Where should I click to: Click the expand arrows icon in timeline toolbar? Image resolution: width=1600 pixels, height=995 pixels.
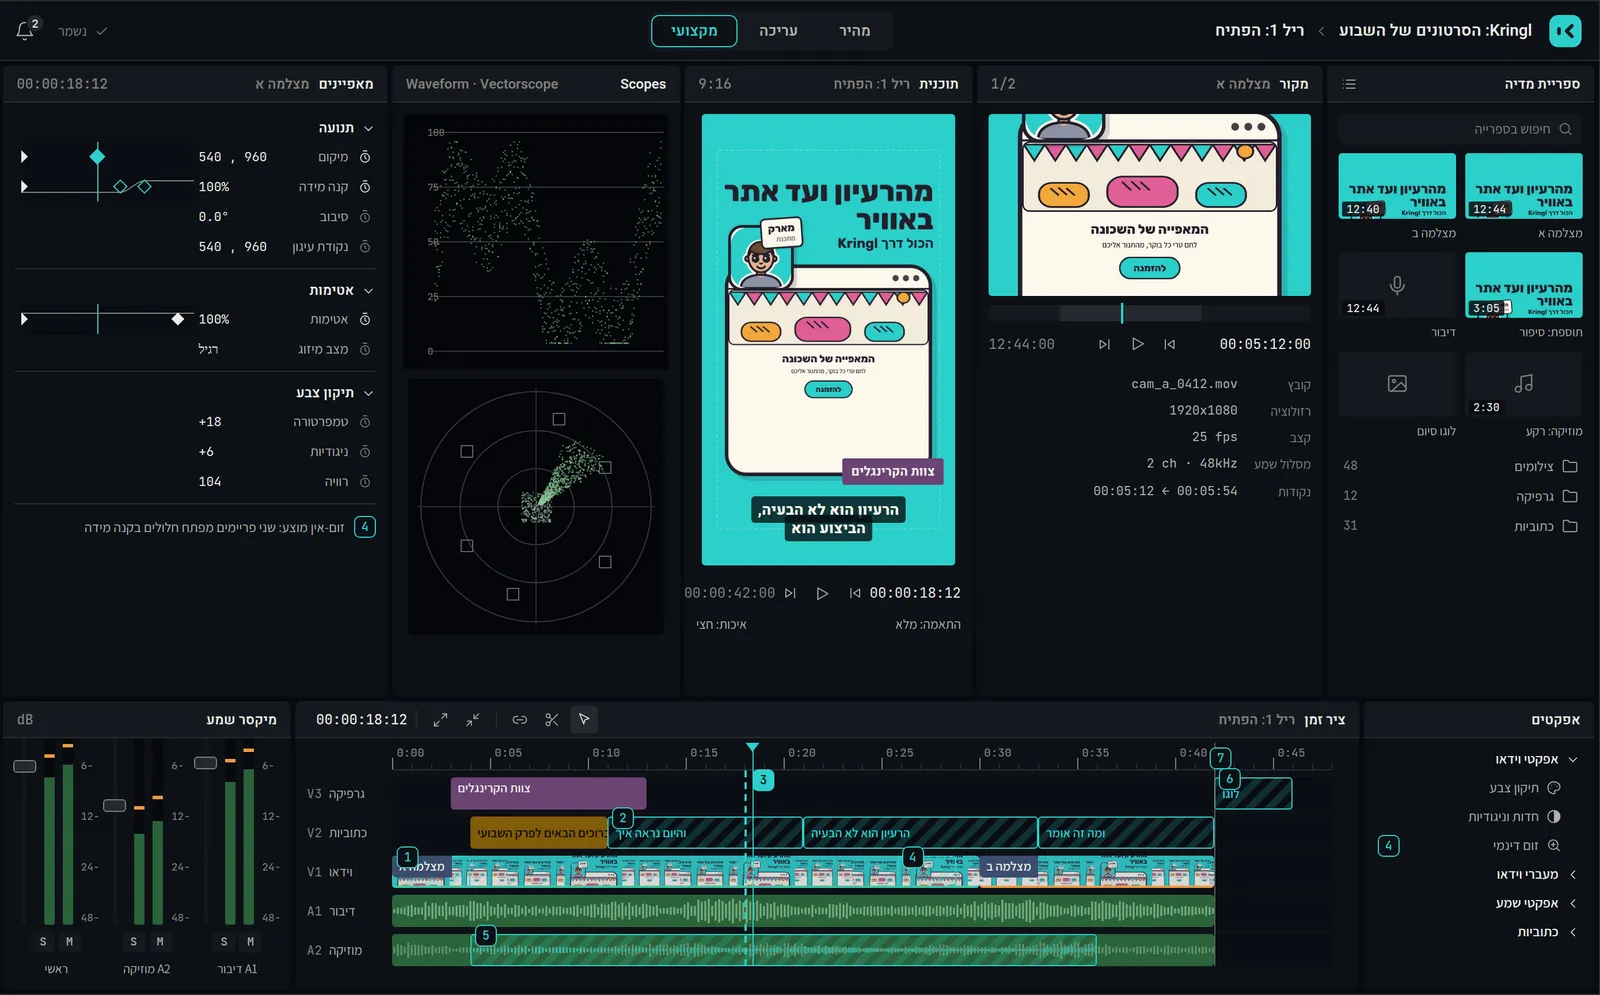(440, 720)
